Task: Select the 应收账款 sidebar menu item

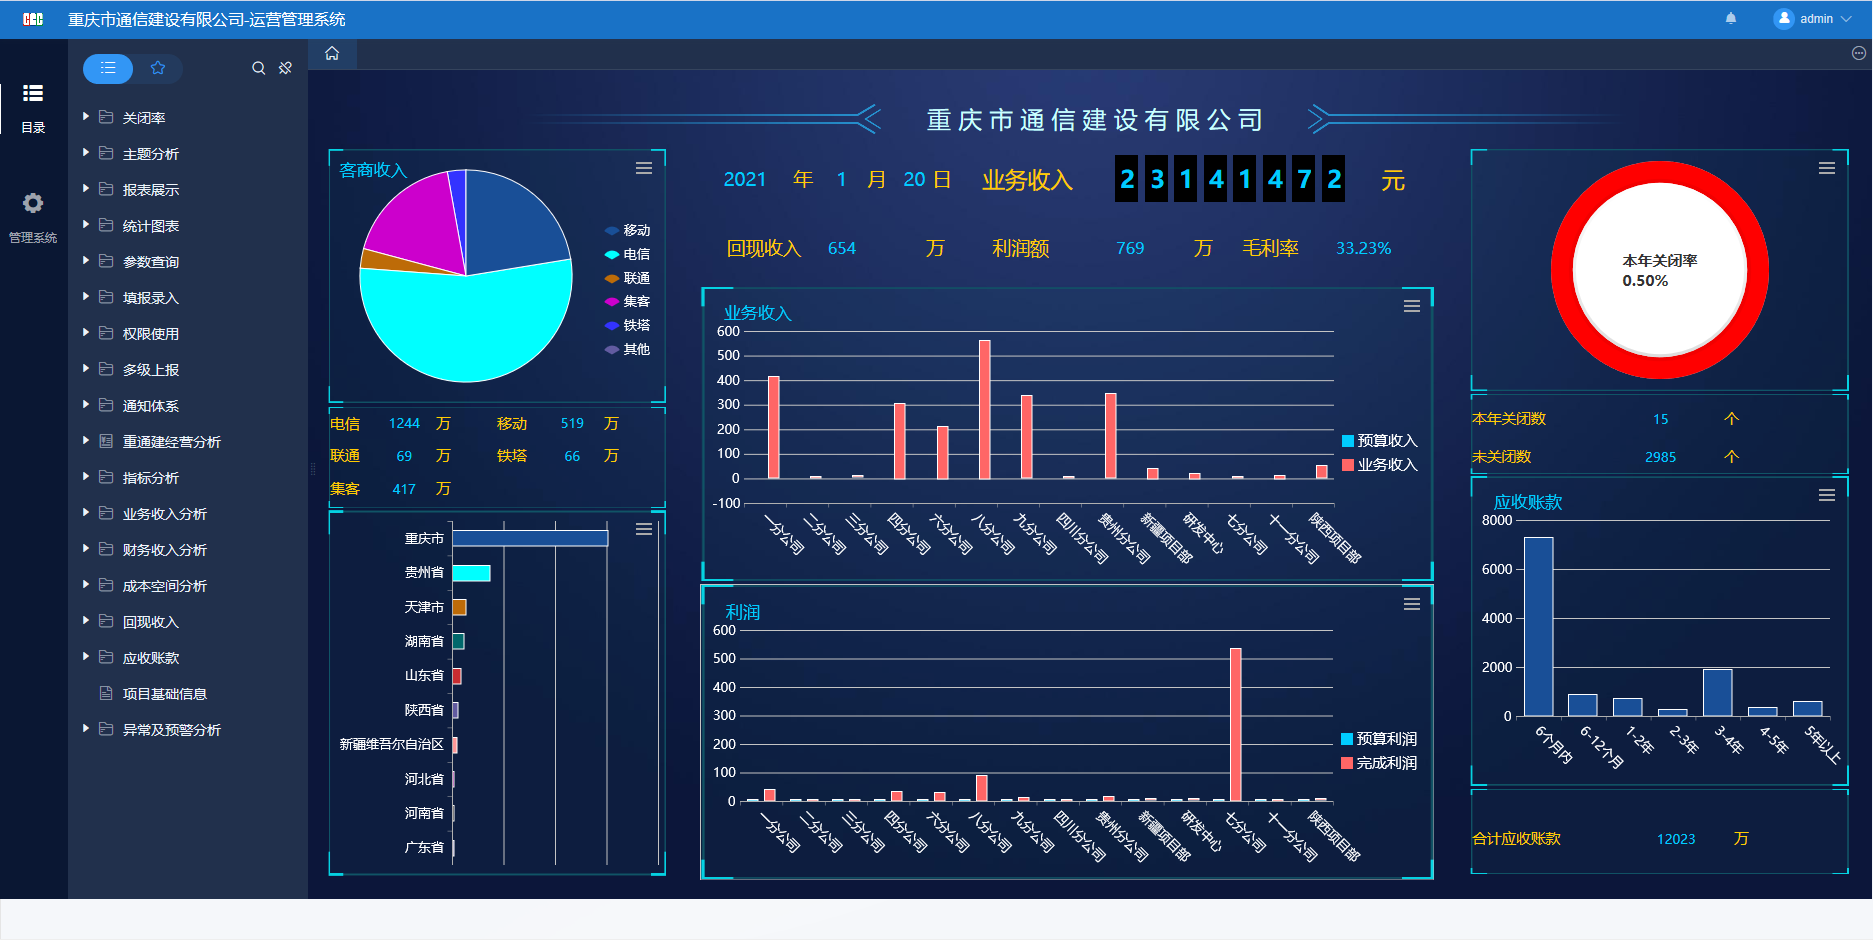Action: 150,658
